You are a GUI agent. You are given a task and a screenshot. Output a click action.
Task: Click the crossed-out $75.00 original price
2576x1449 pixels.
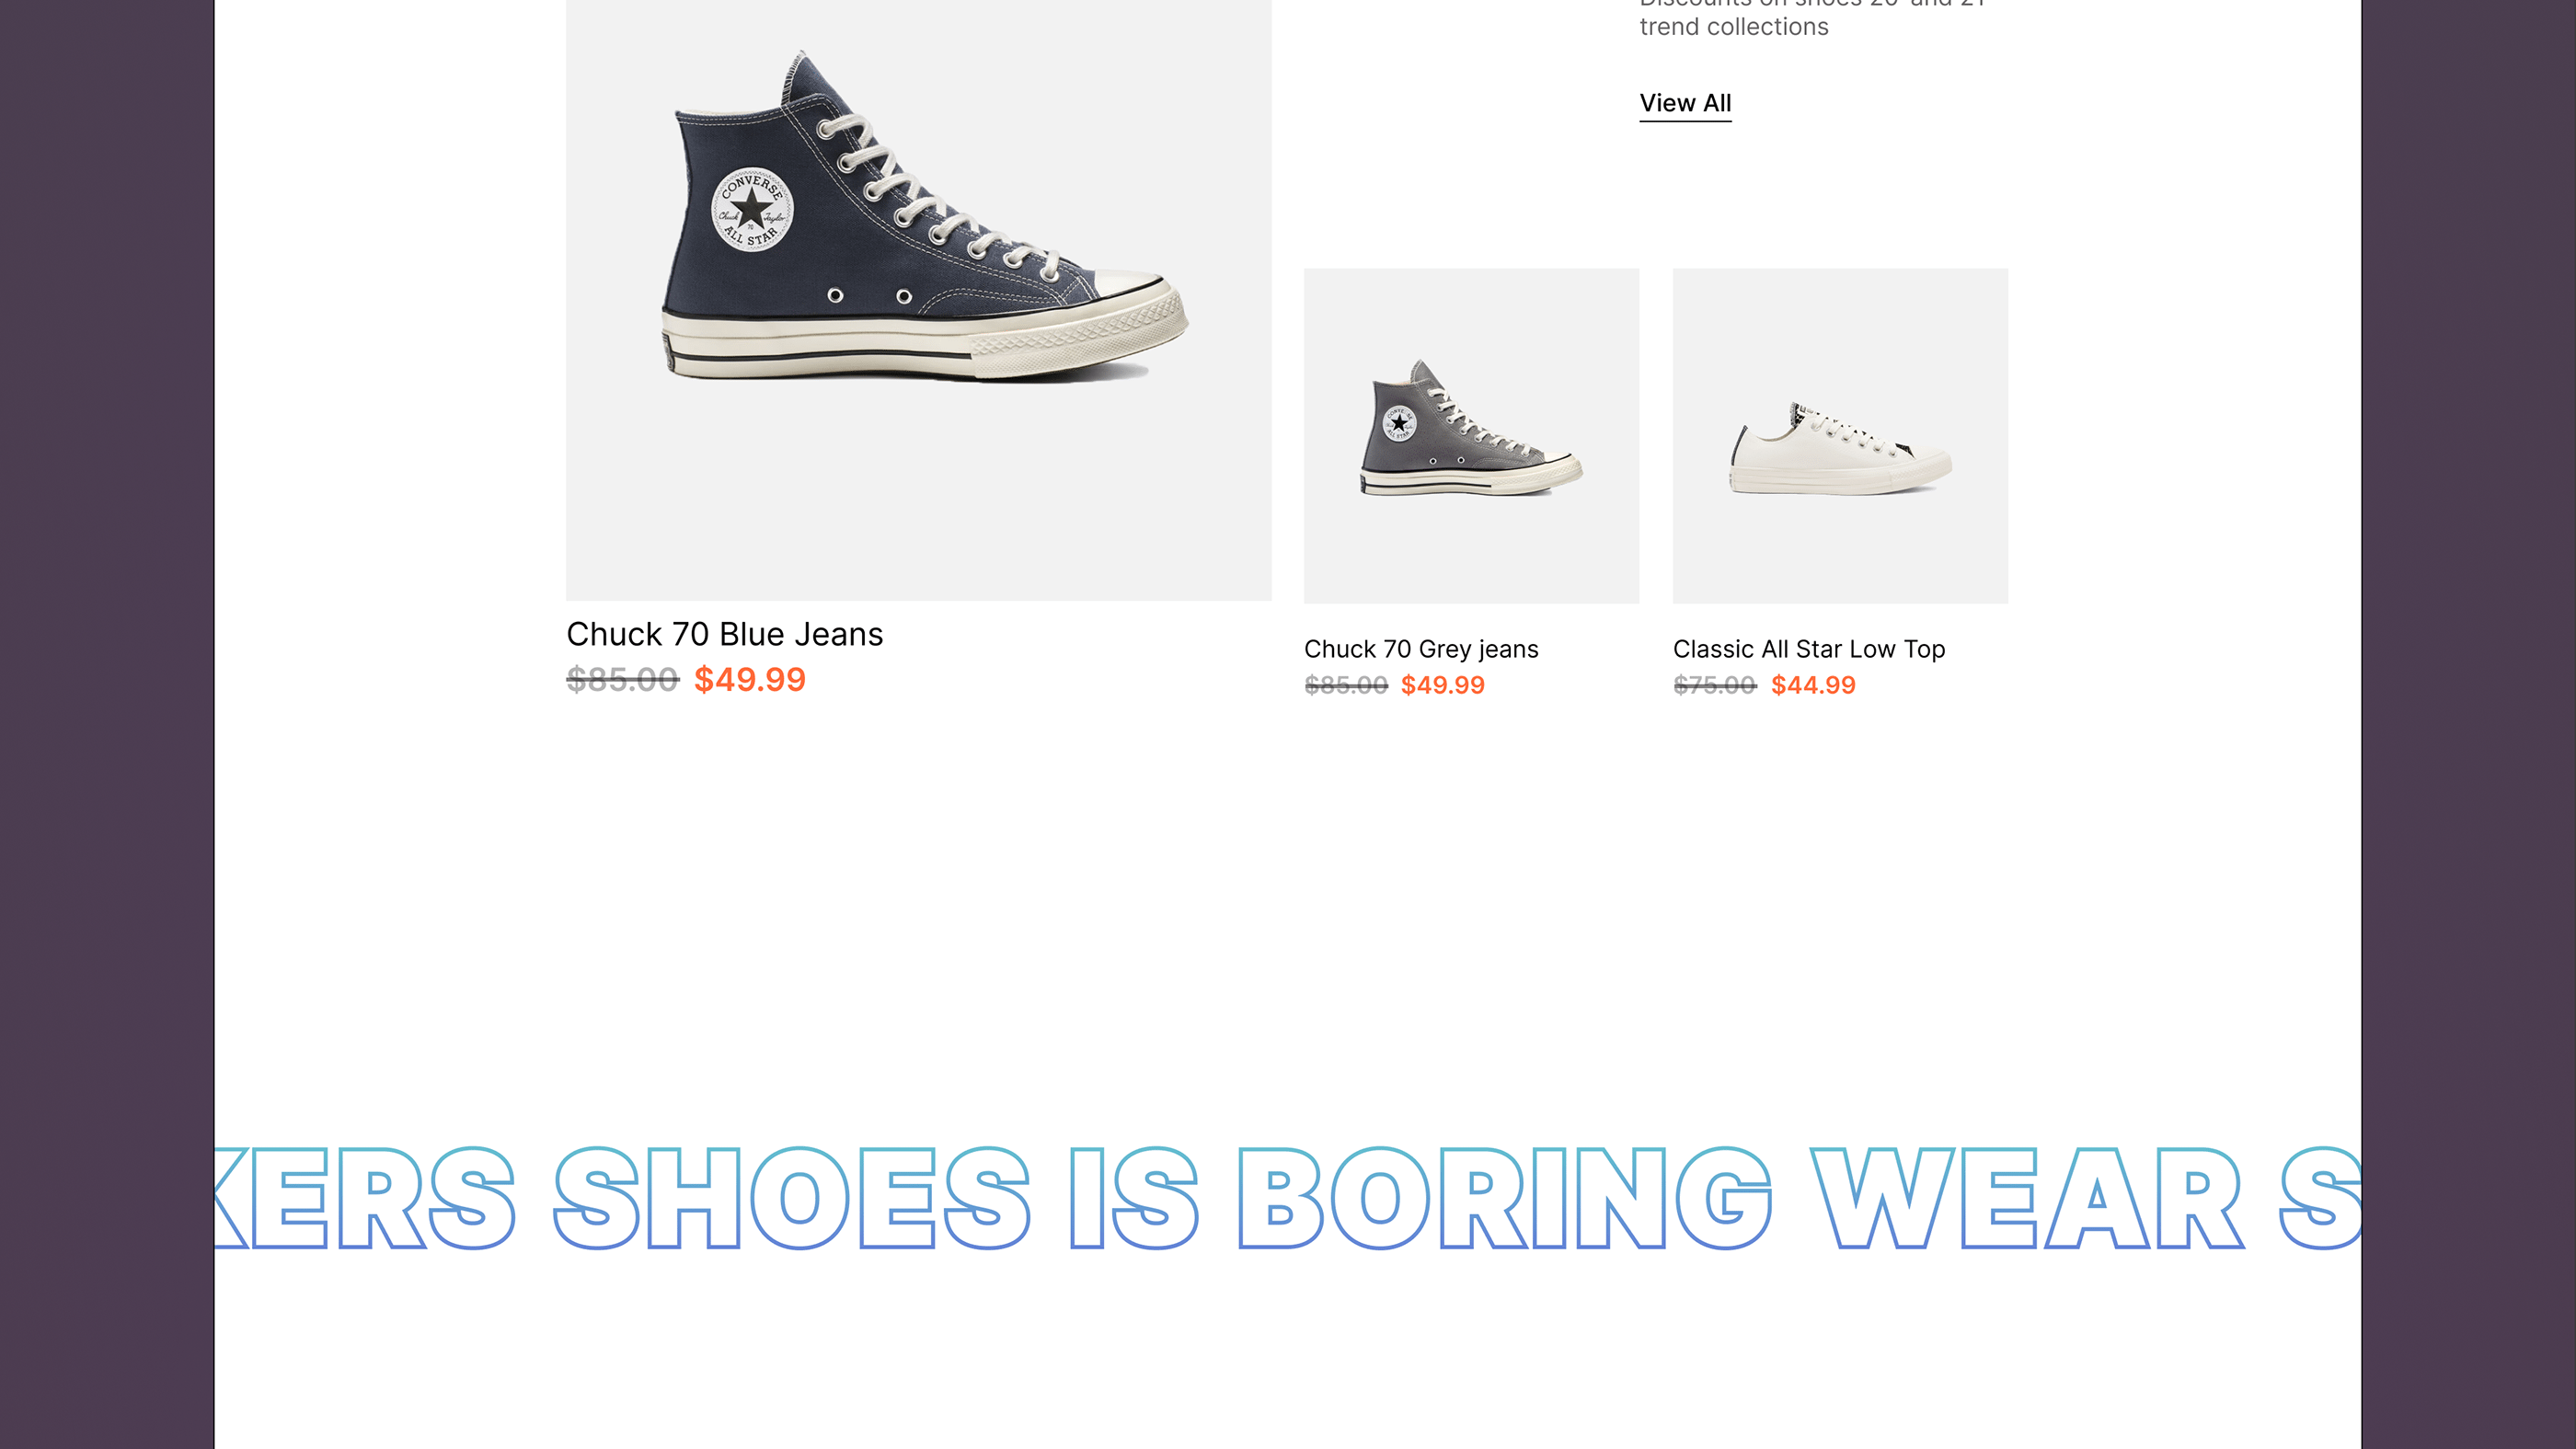(x=1714, y=685)
